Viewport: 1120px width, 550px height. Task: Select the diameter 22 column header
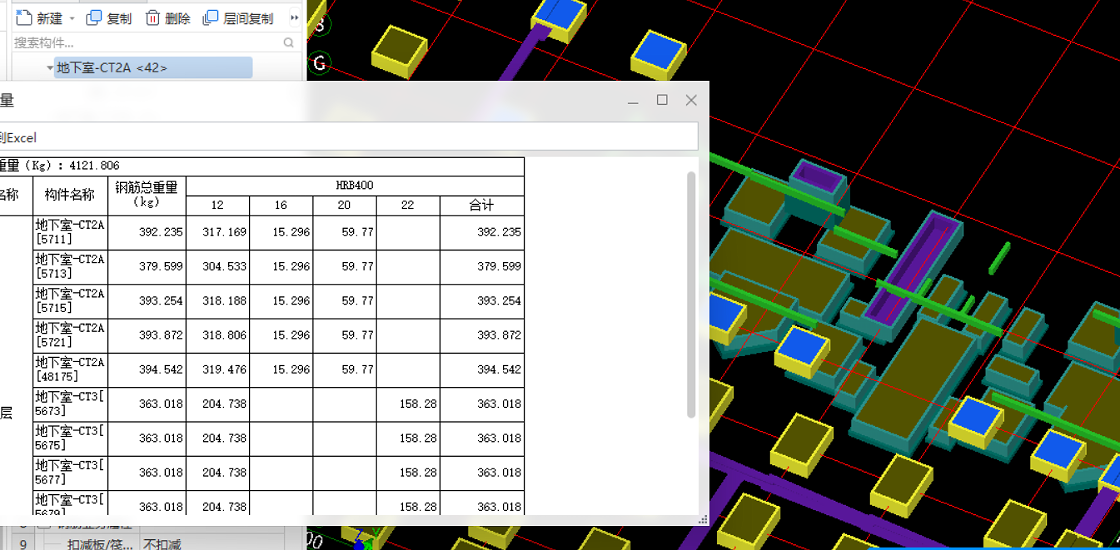tap(408, 206)
